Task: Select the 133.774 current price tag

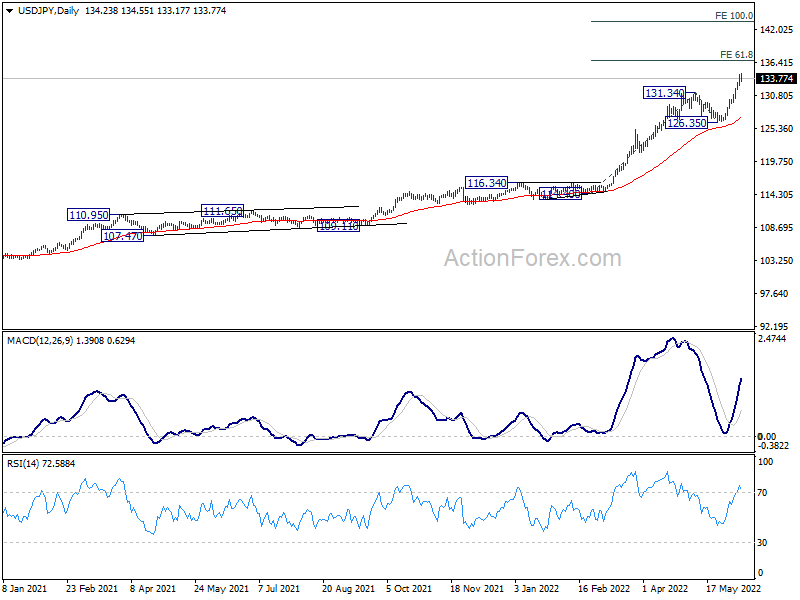Action: click(776, 79)
